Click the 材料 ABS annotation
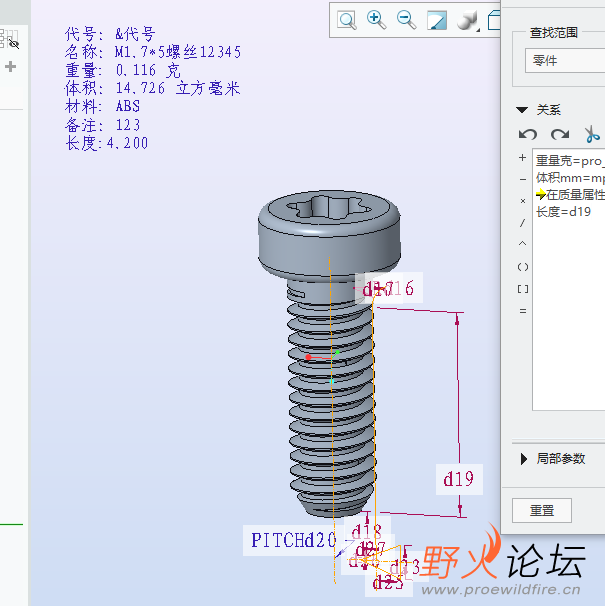The height and width of the screenshot is (606, 605). pyautogui.click(x=102, y=106)
